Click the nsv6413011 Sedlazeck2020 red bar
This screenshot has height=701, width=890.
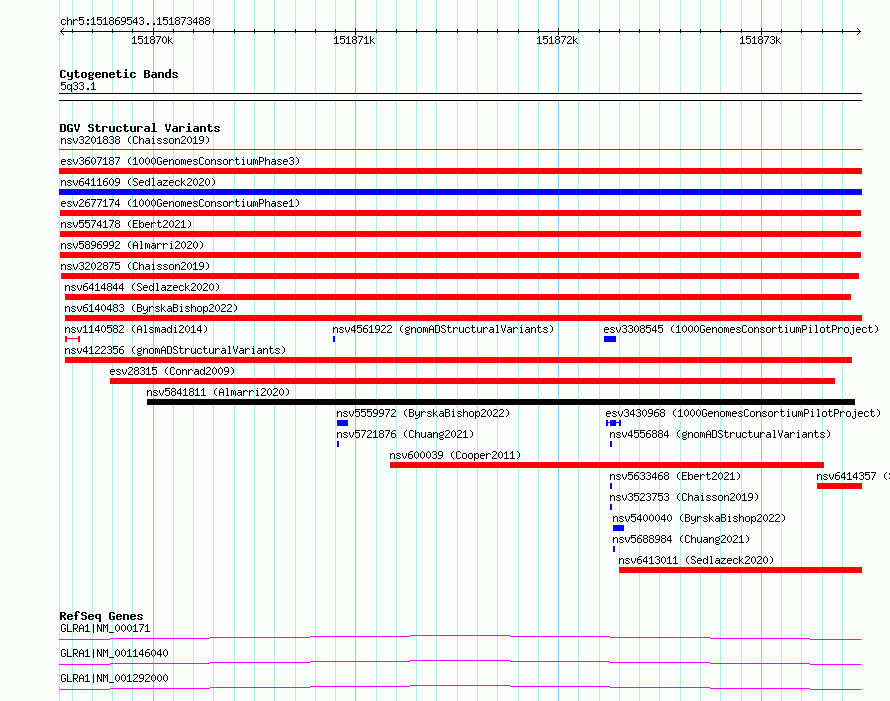[x=740, y=570]
